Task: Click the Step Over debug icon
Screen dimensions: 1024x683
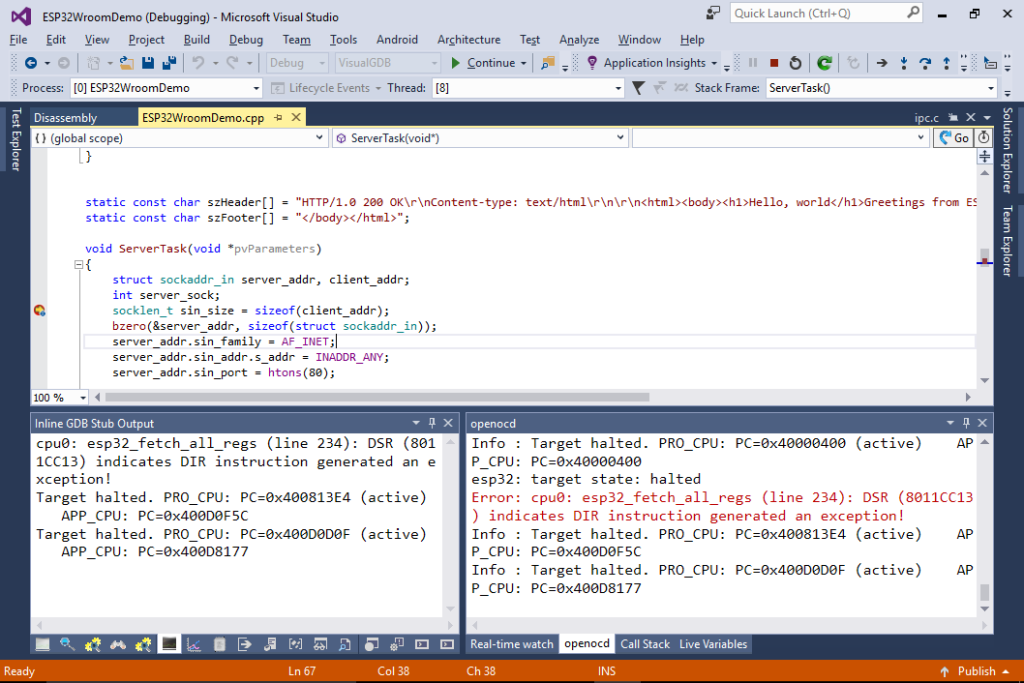Action: 925,63
